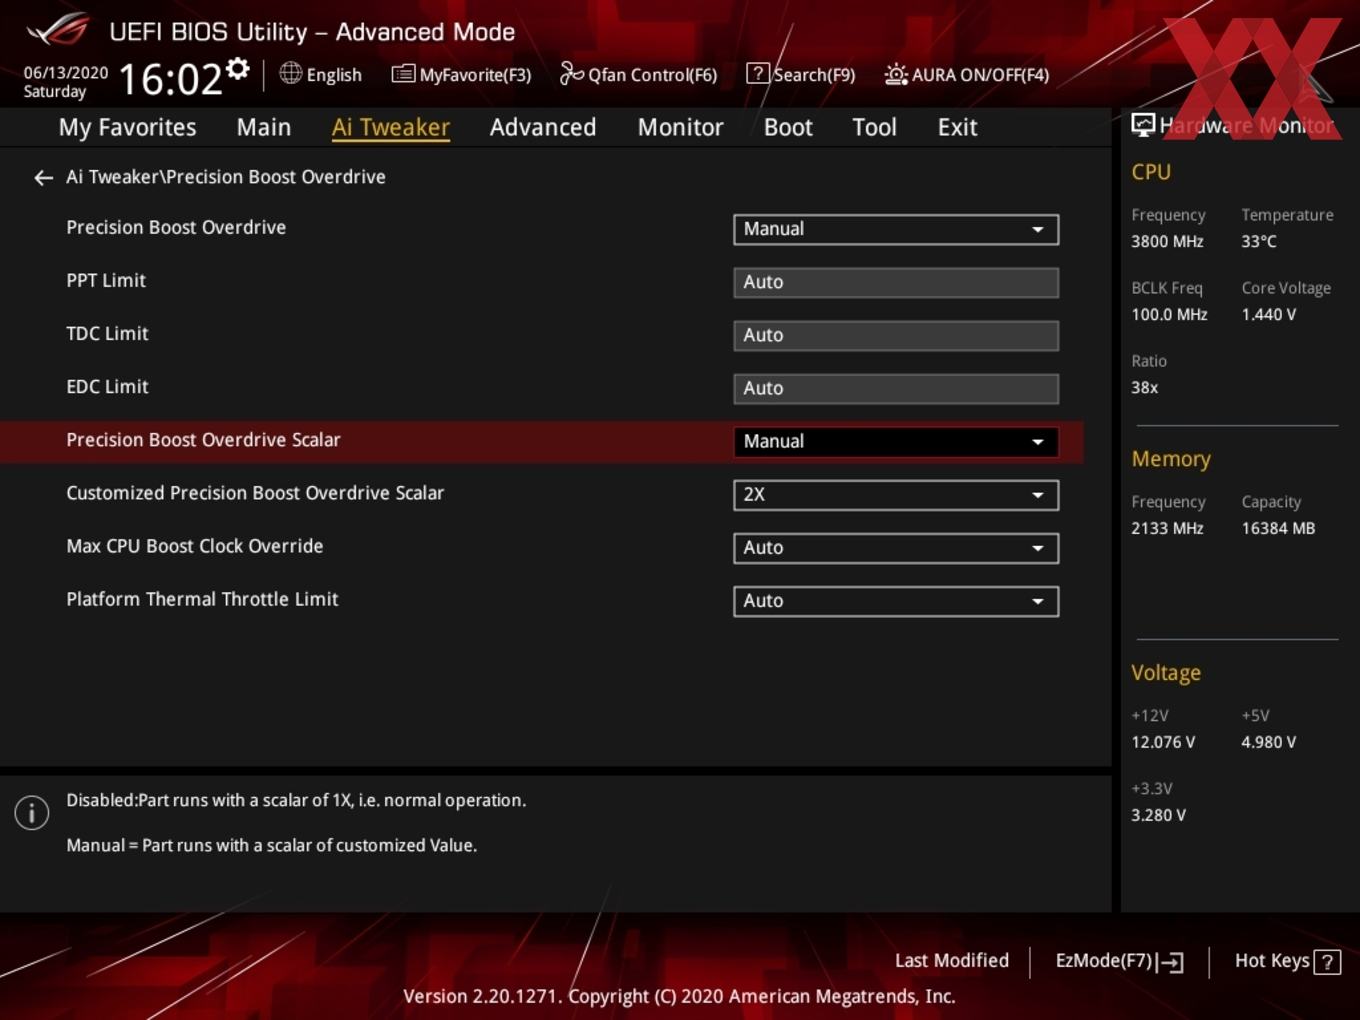
Task: Click the English language button
Action: pos(321,74)
